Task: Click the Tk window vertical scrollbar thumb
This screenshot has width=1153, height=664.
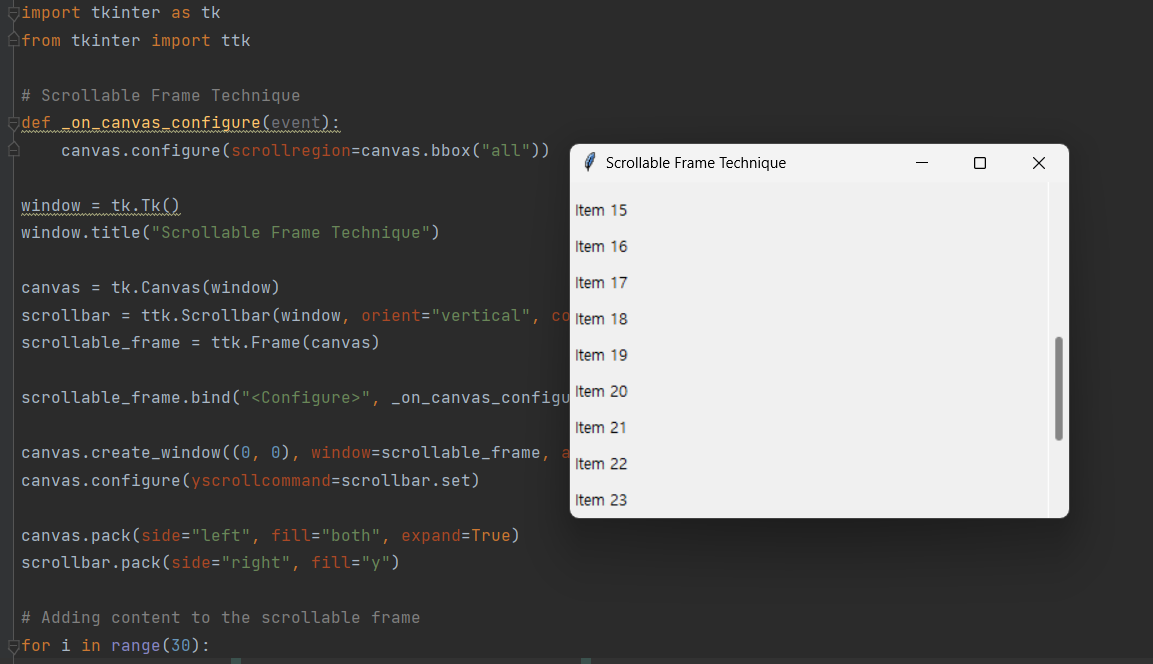Action: click(1058, 388)
